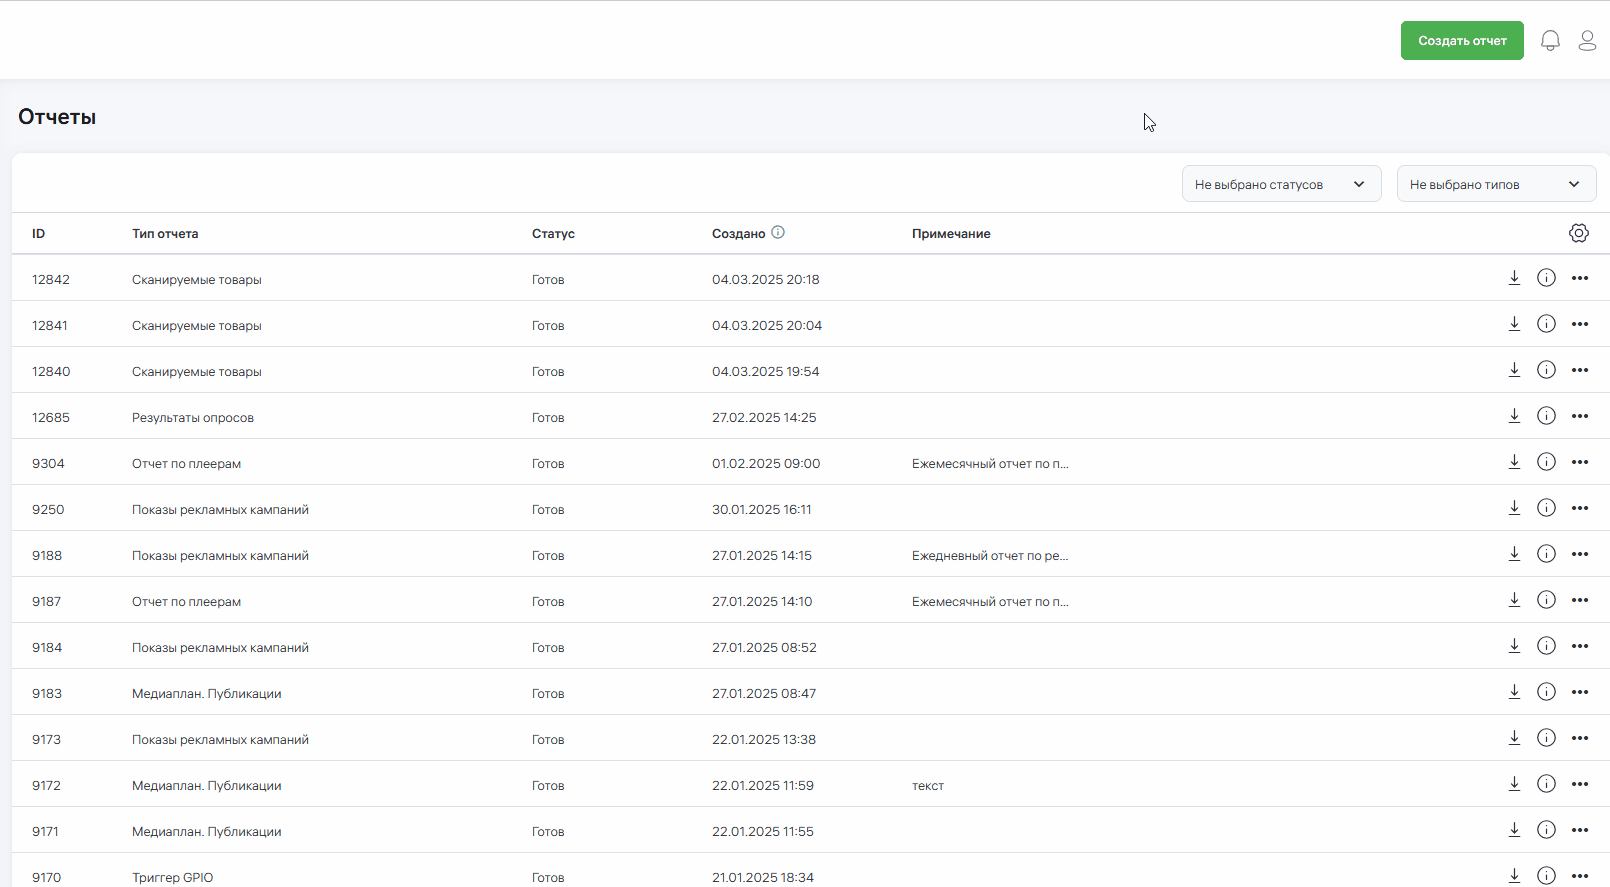1610x887 pixels.
Task: Open the user profile icon
Action: 1587,41
